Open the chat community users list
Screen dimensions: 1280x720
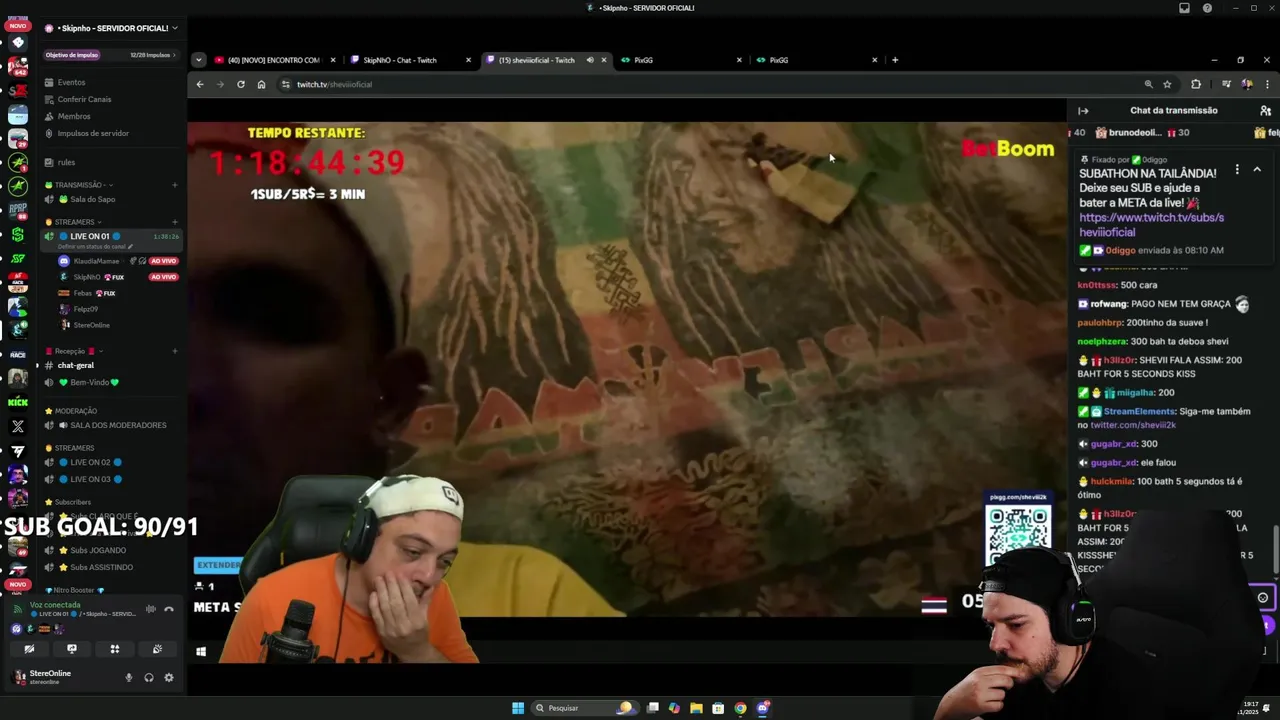pyautogui.click(x=1265, y=111)
